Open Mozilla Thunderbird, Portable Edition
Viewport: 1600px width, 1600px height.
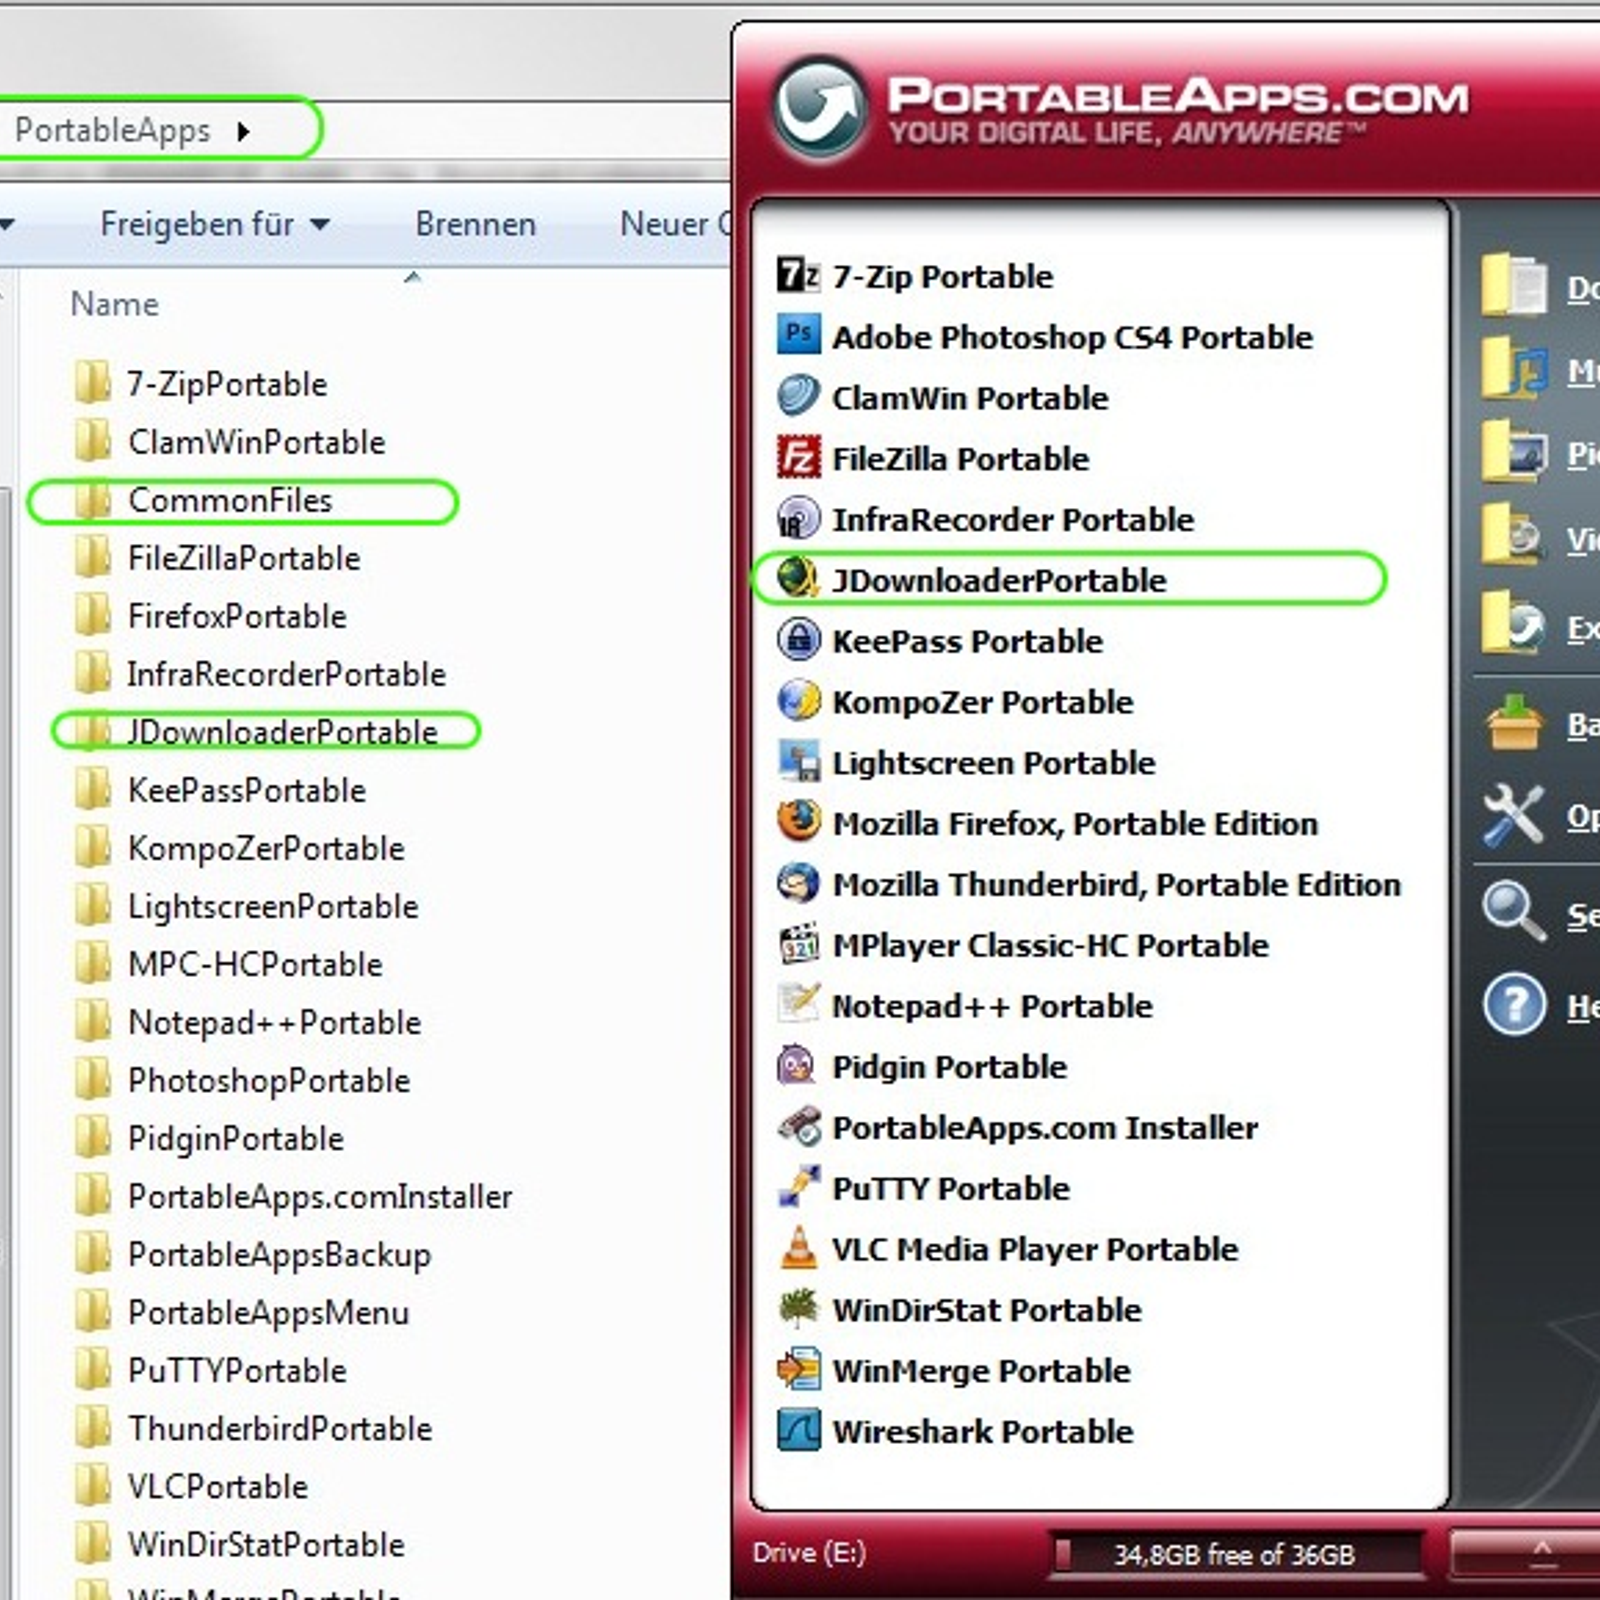(x=1088, y=884)
